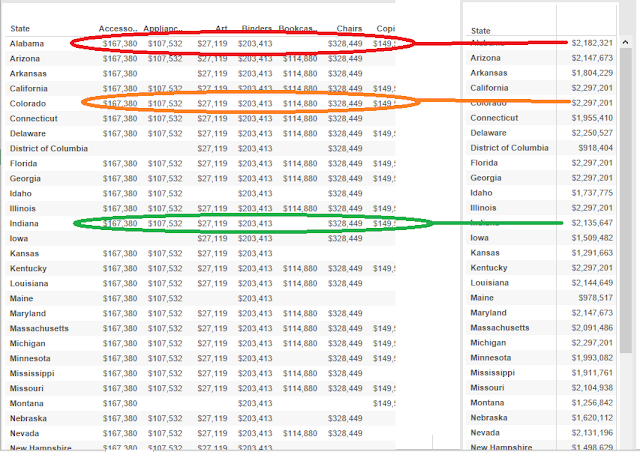The width and height of the screenshot is (640, 452).
Task: Select Georgia row label in left table
Action: (25, 178)
